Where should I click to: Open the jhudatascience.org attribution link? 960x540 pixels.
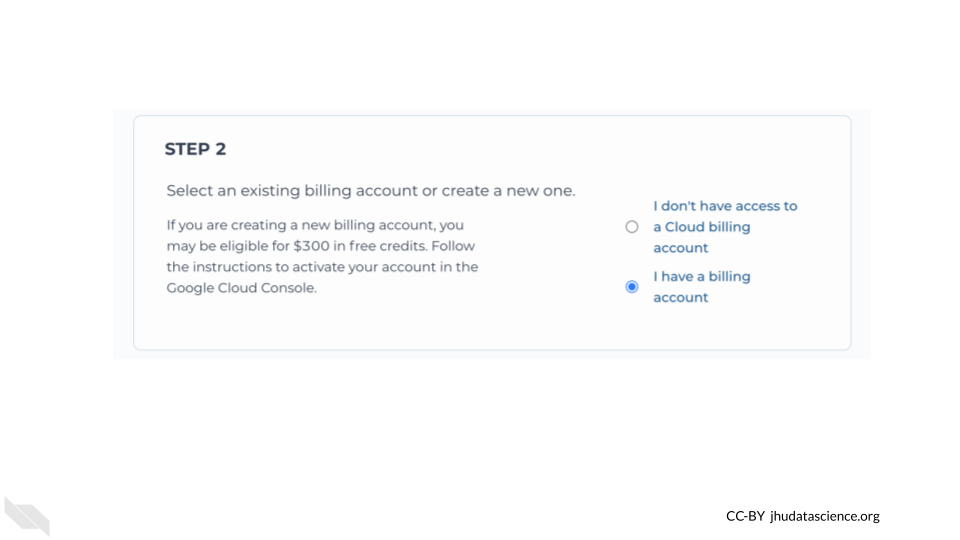click(x=825, y=516)
